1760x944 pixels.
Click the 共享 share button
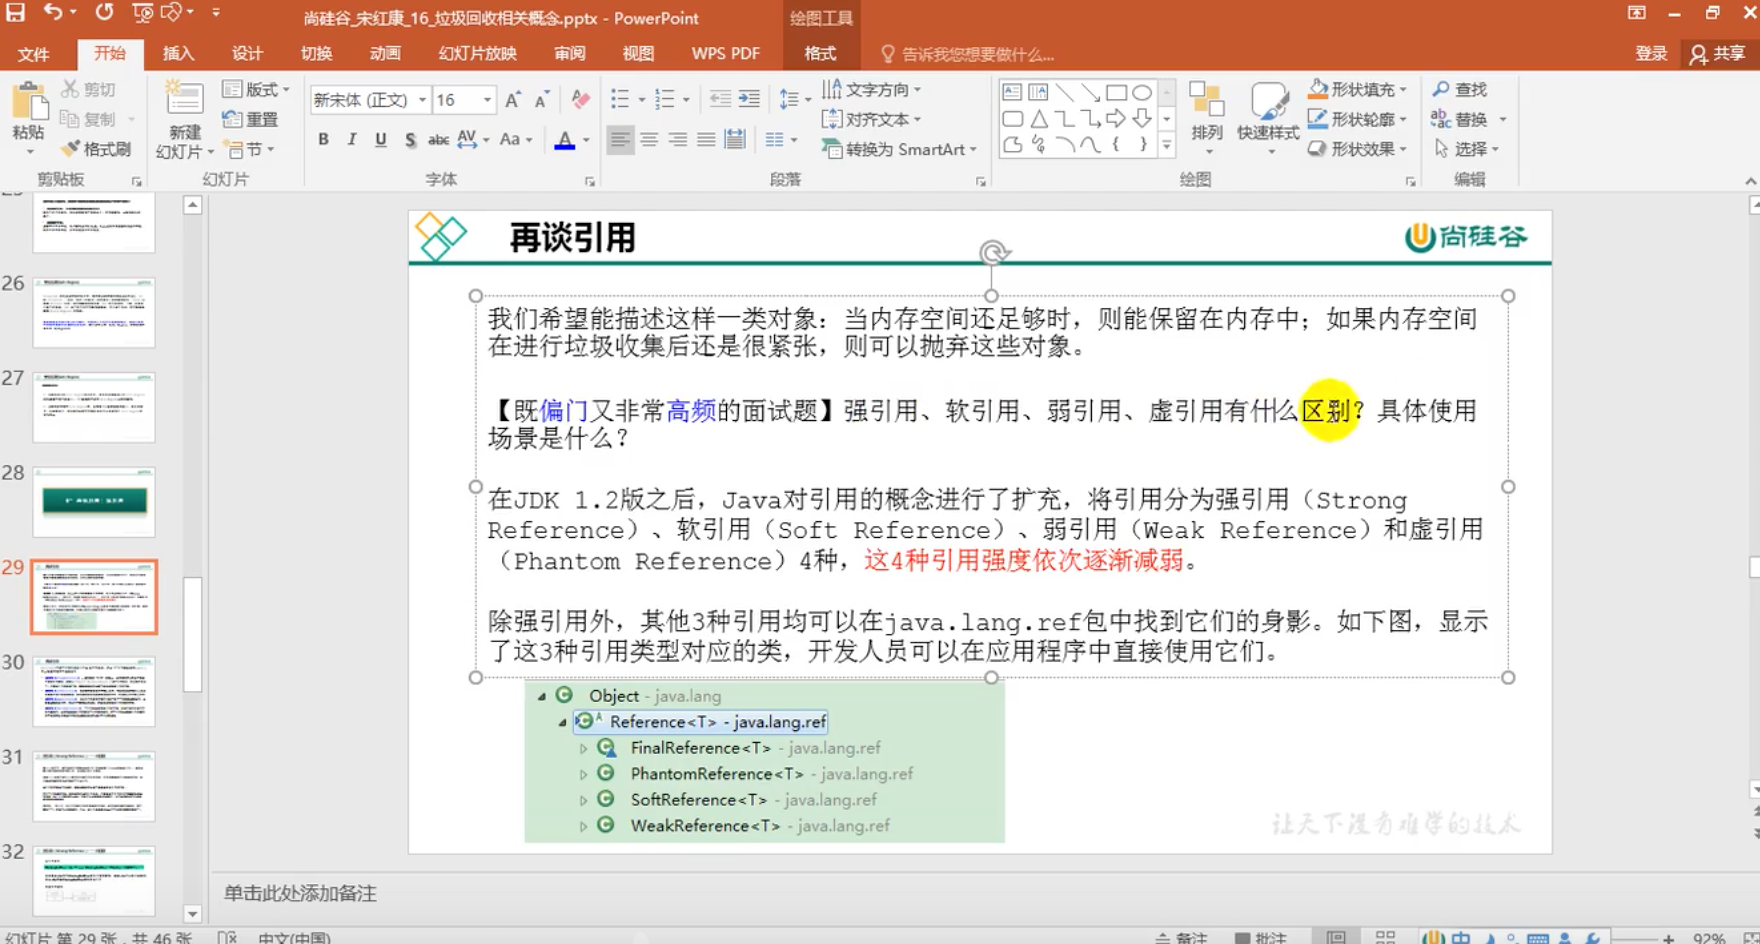tap(1718, 54)
